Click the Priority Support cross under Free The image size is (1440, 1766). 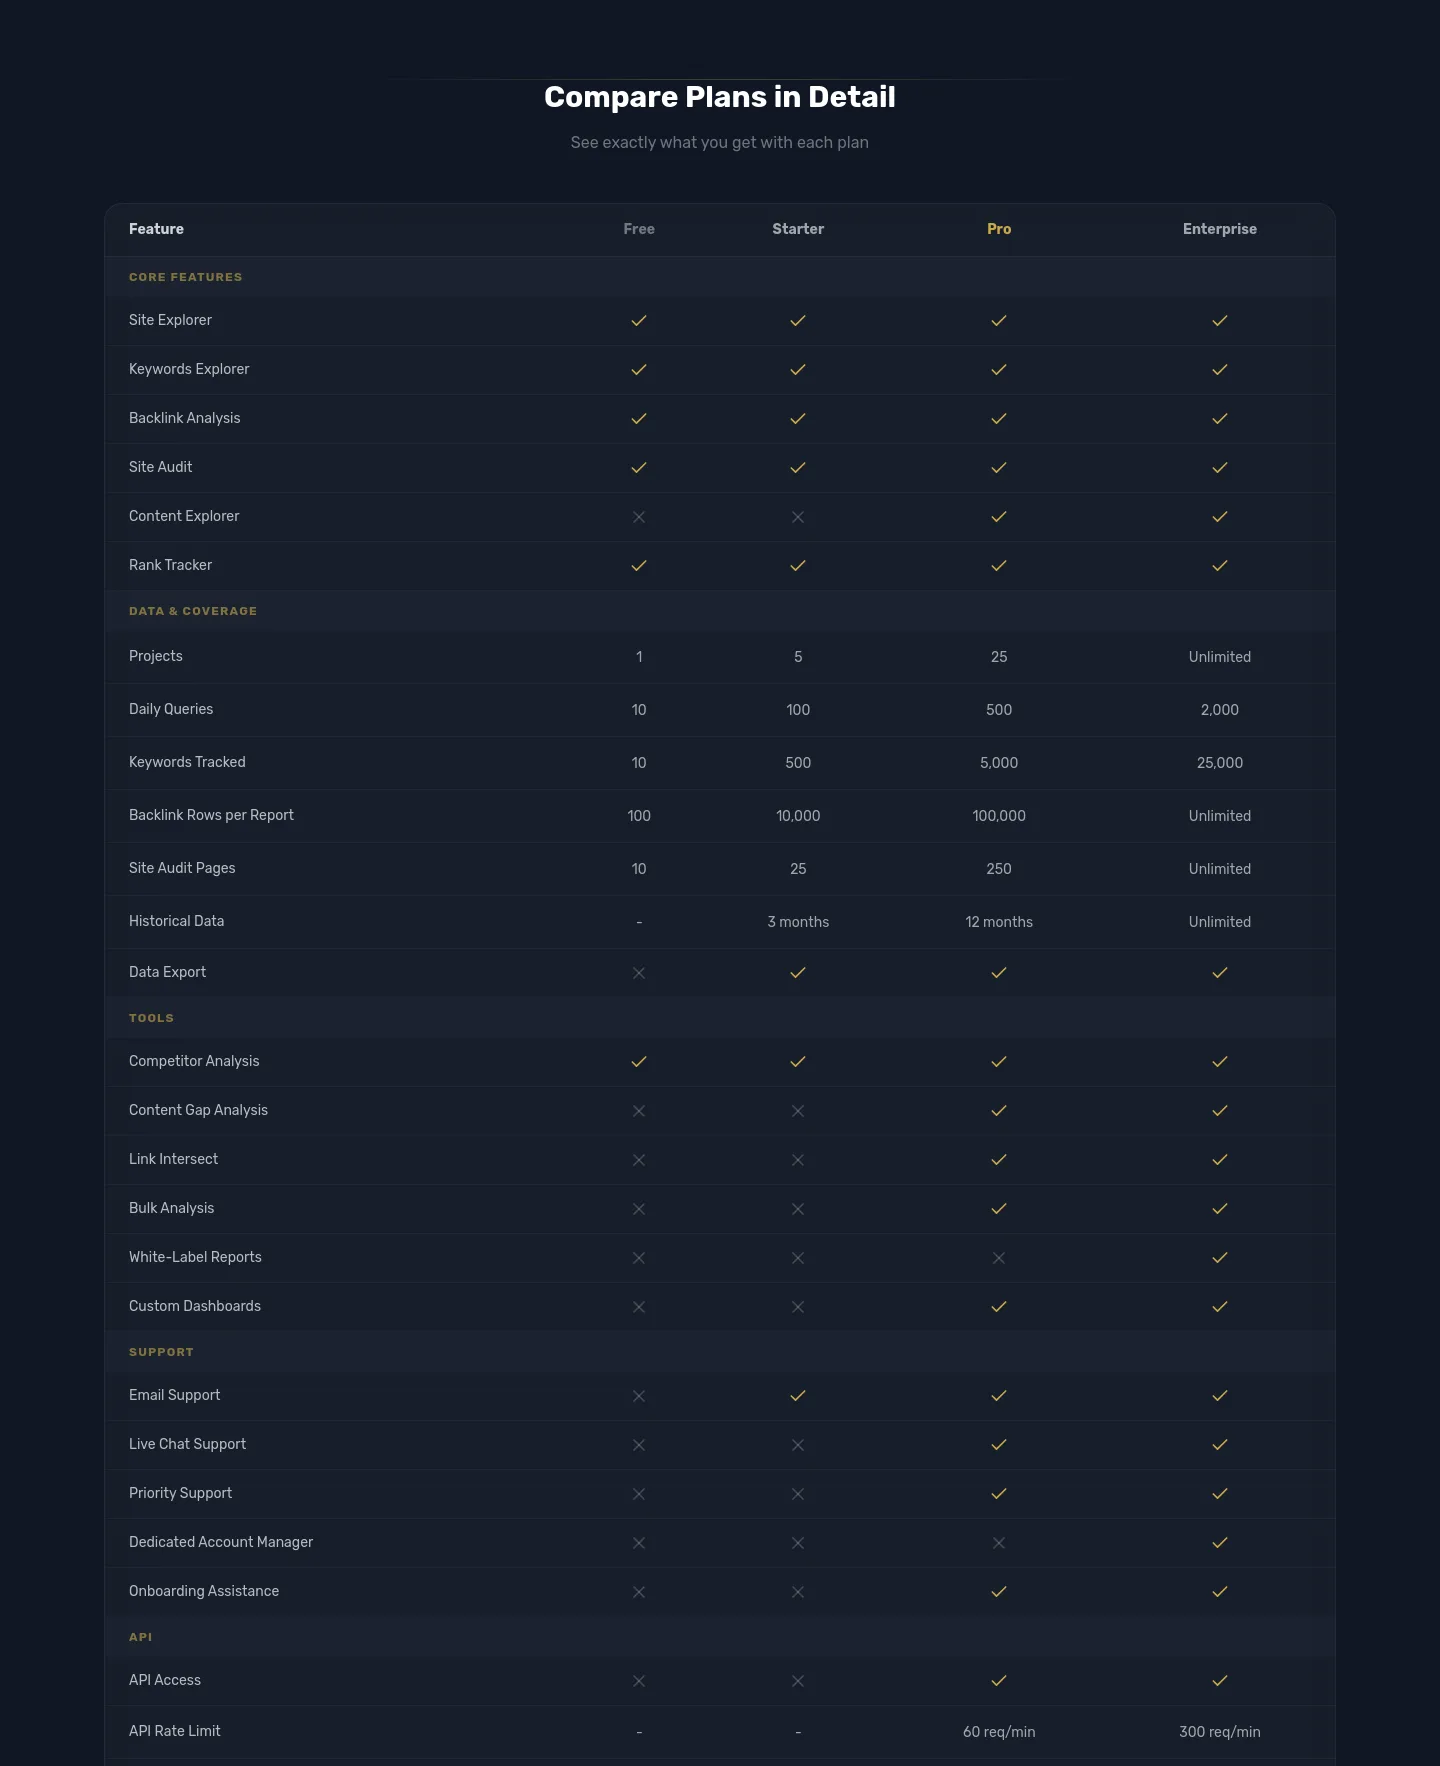tap(639, 1494)
